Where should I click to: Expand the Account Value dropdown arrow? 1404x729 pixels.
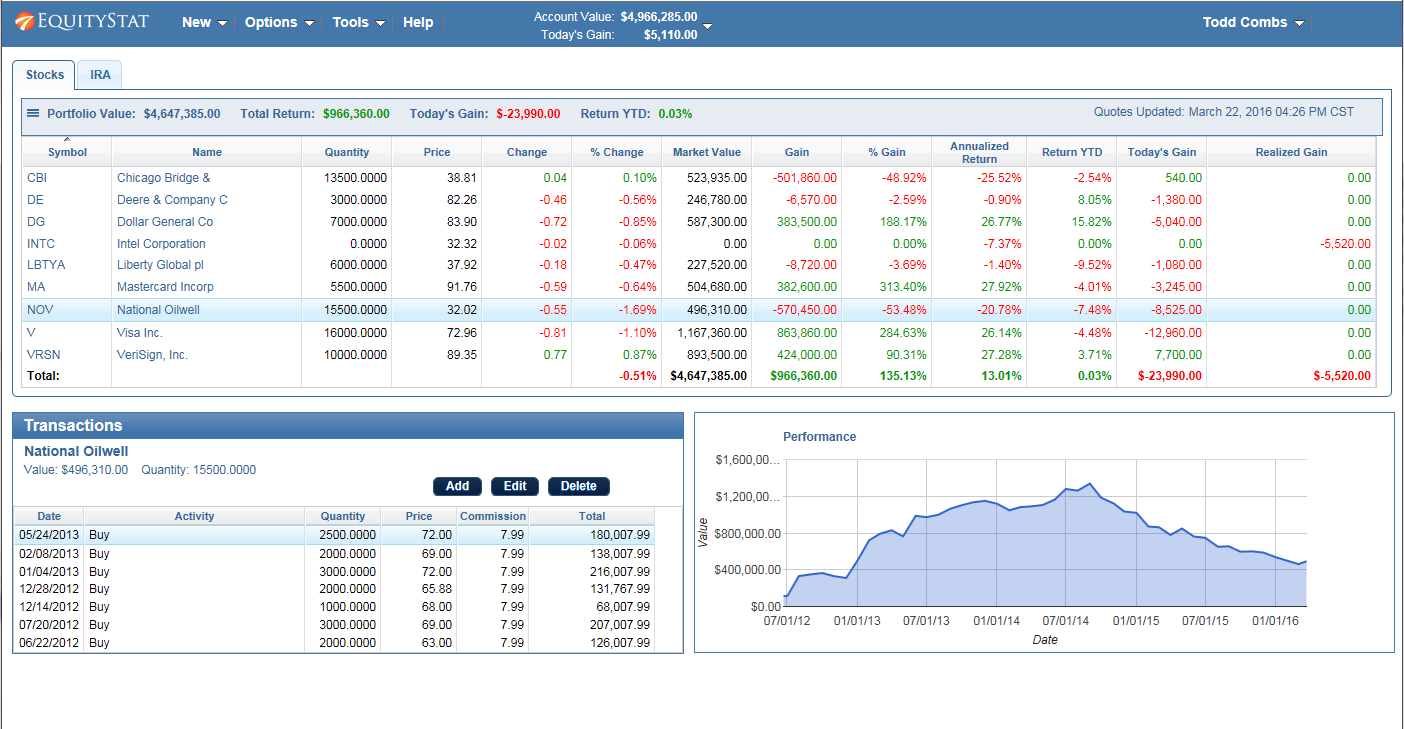pyautogui.click(x=708, y=26)
